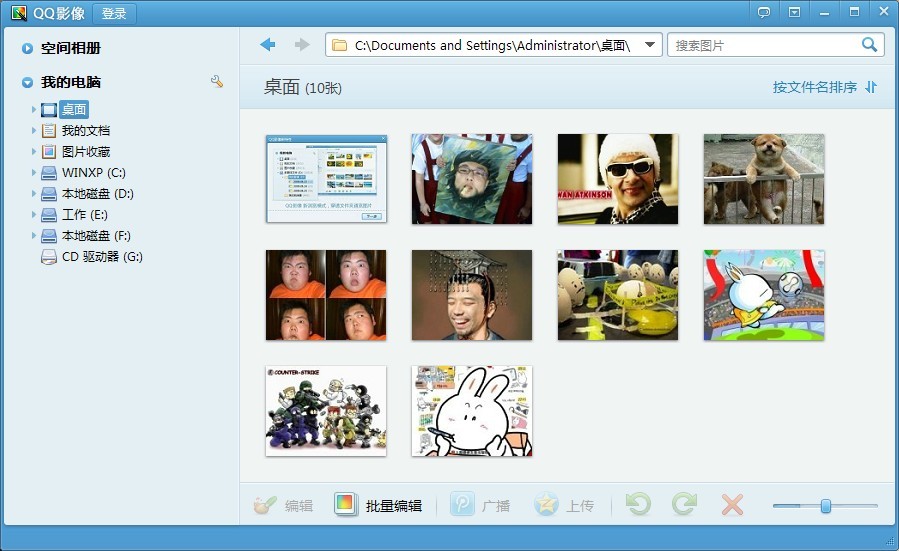The width and height of the screenshot is (899, 551).
Task: Click the 按文件名排序 sort link
Action: click(814, 87)
